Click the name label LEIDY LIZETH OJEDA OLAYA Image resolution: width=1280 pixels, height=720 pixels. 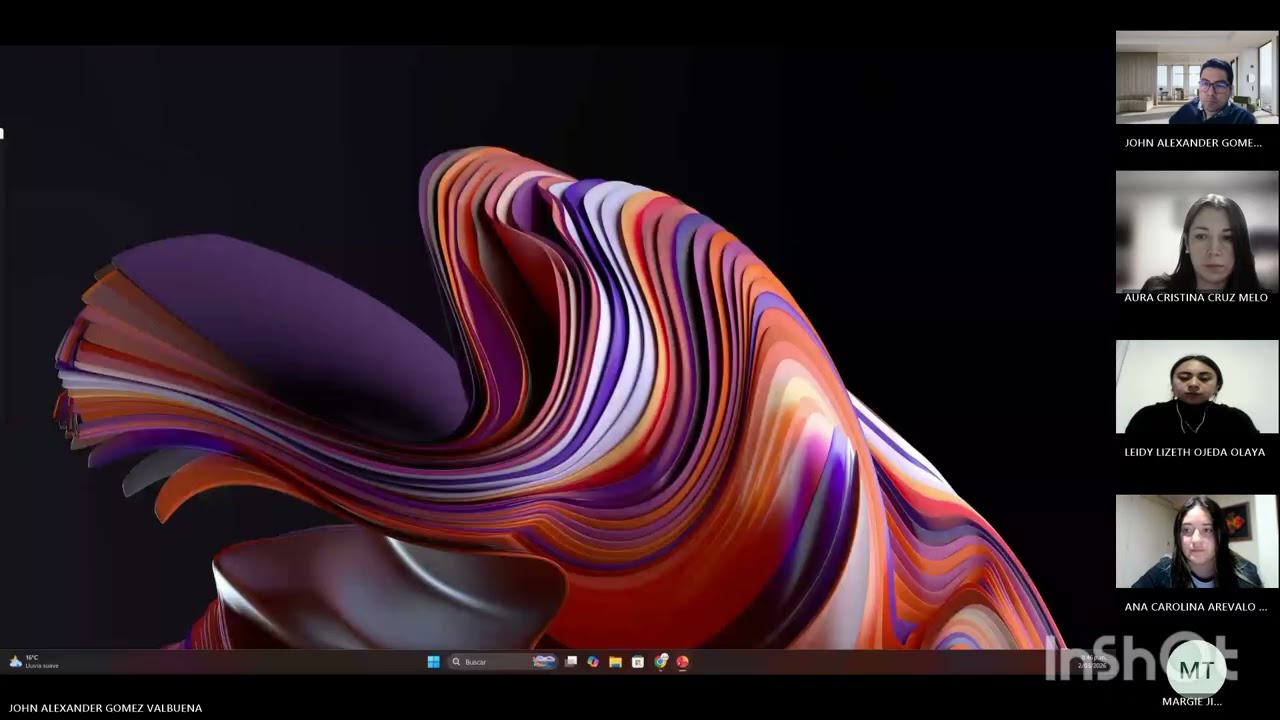[x=1194, y=452]
